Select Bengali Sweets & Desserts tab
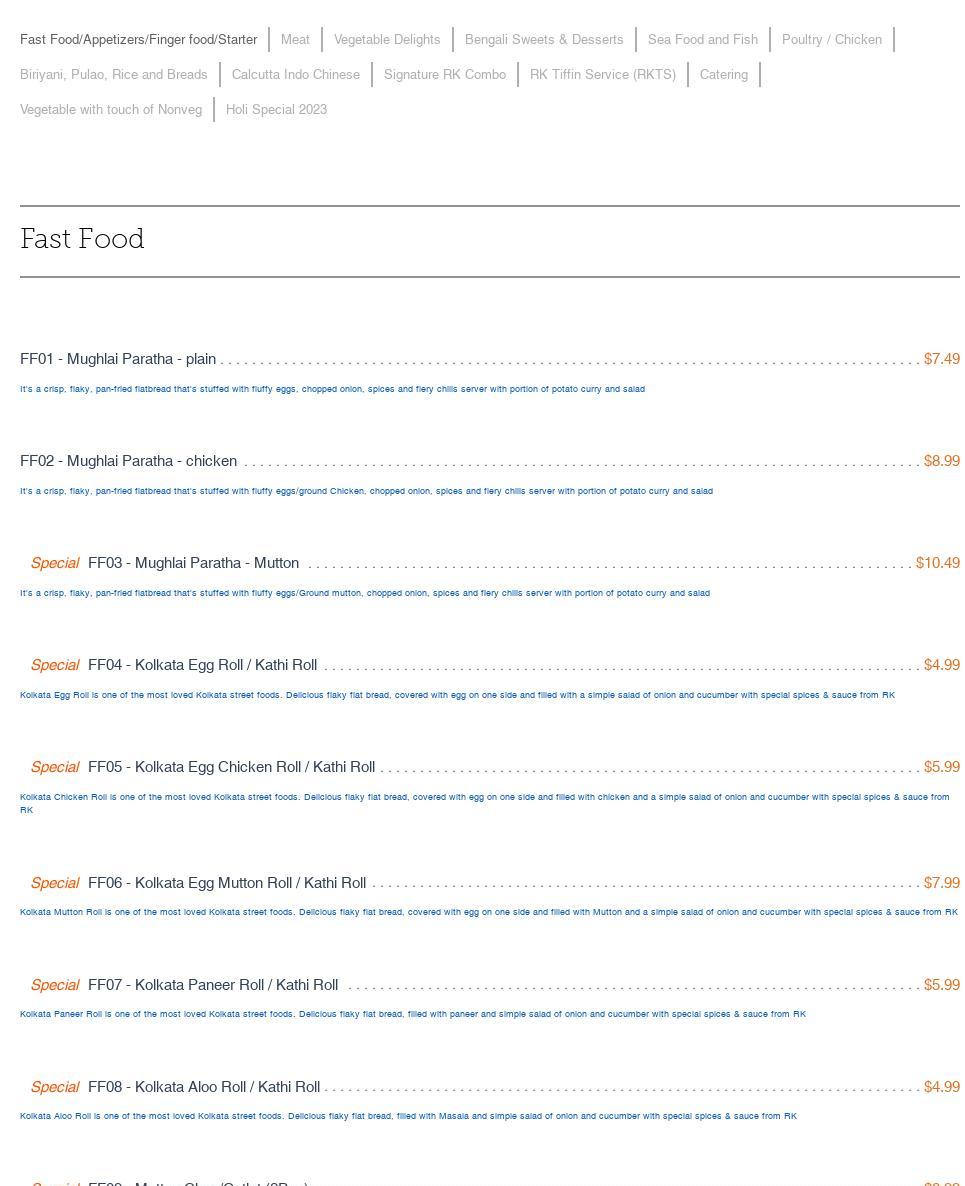 click(x=544, y=40)
